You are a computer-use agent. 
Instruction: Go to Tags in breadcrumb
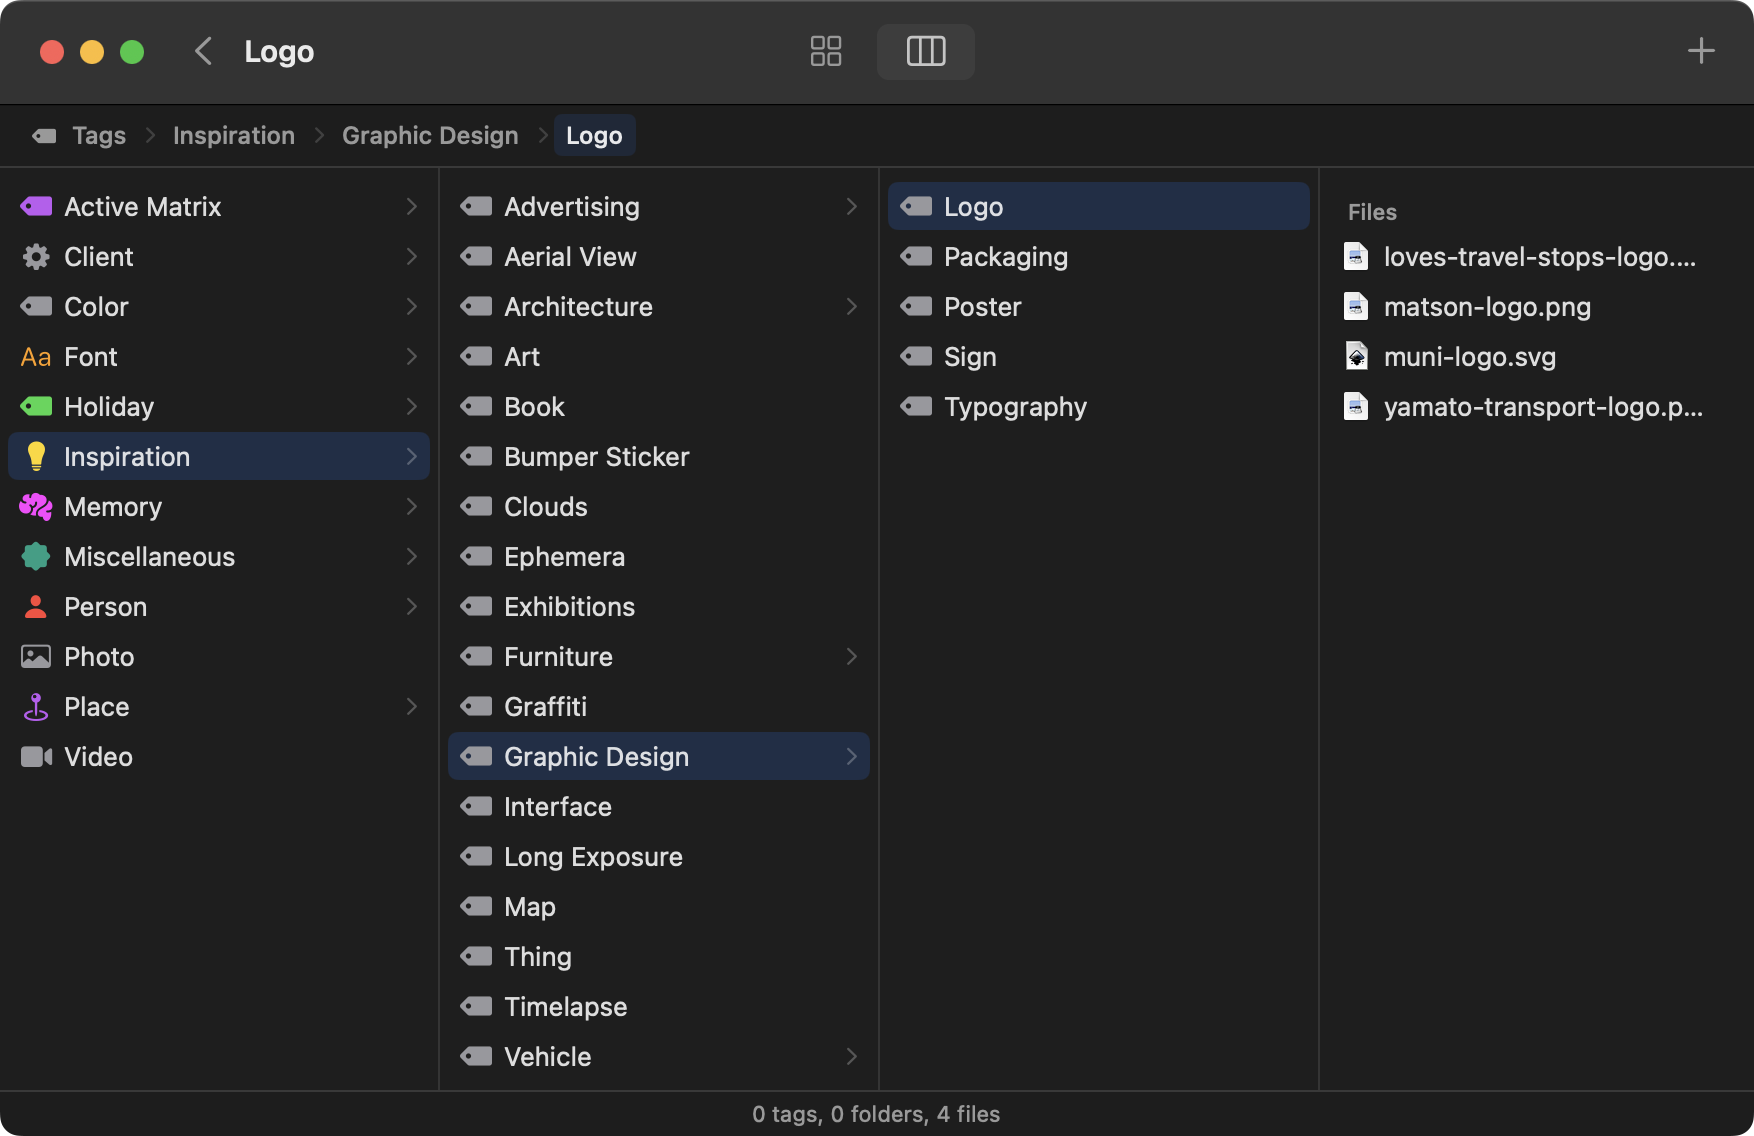[99, 136]
